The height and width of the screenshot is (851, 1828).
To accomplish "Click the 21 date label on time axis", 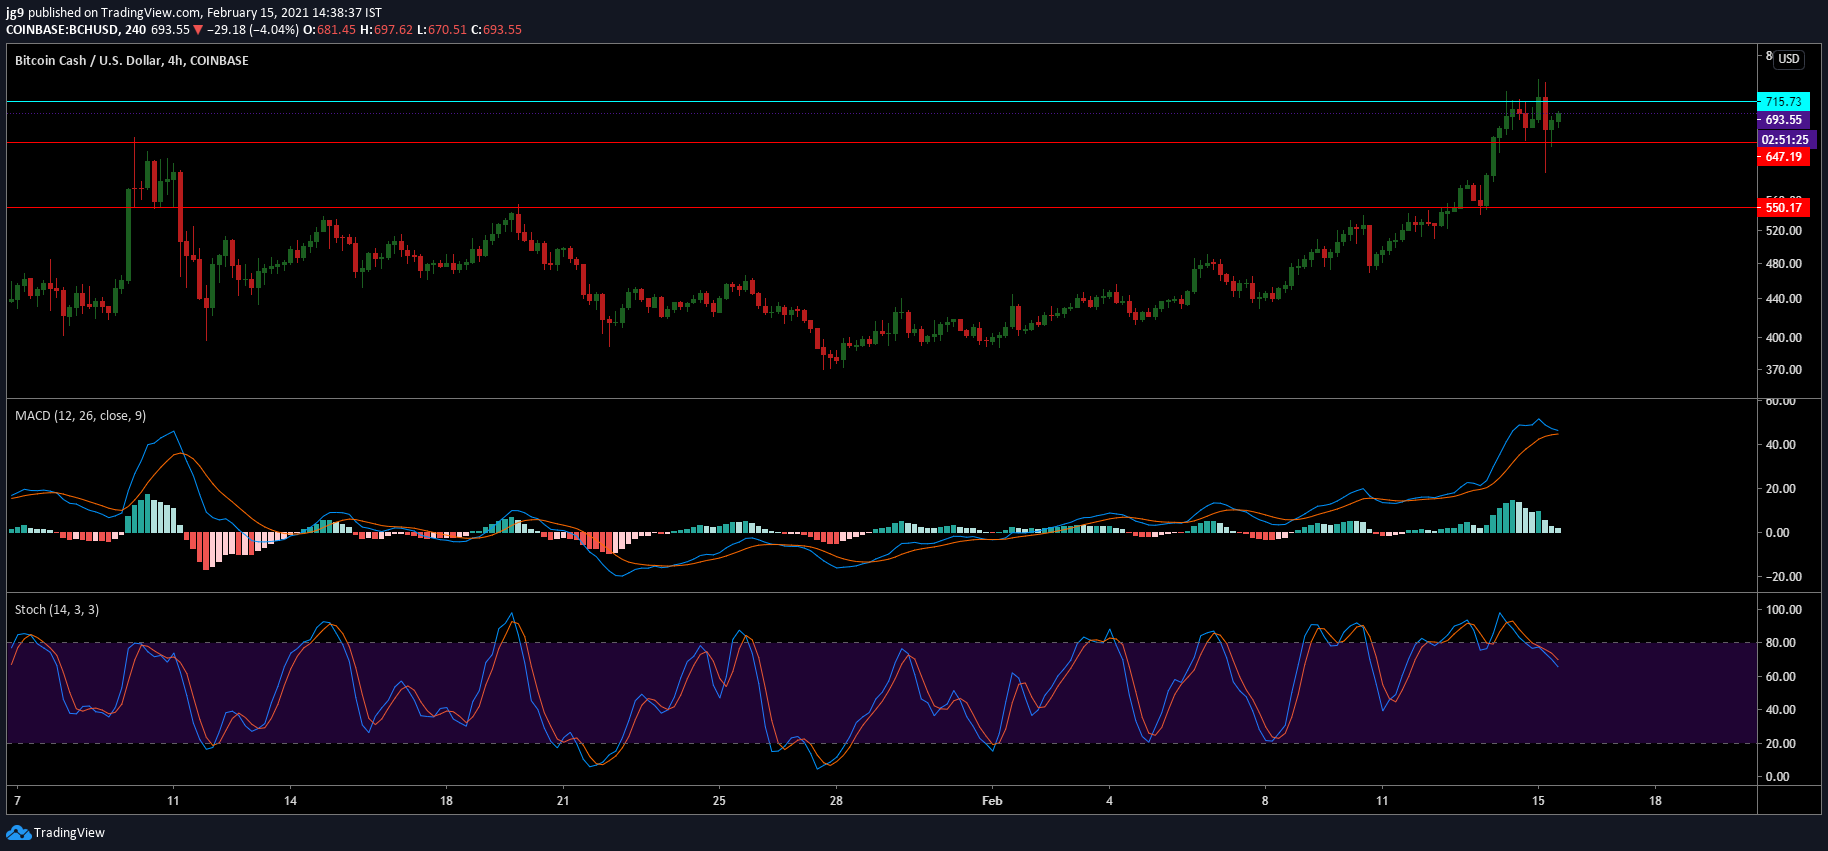I will pos(563,801).
